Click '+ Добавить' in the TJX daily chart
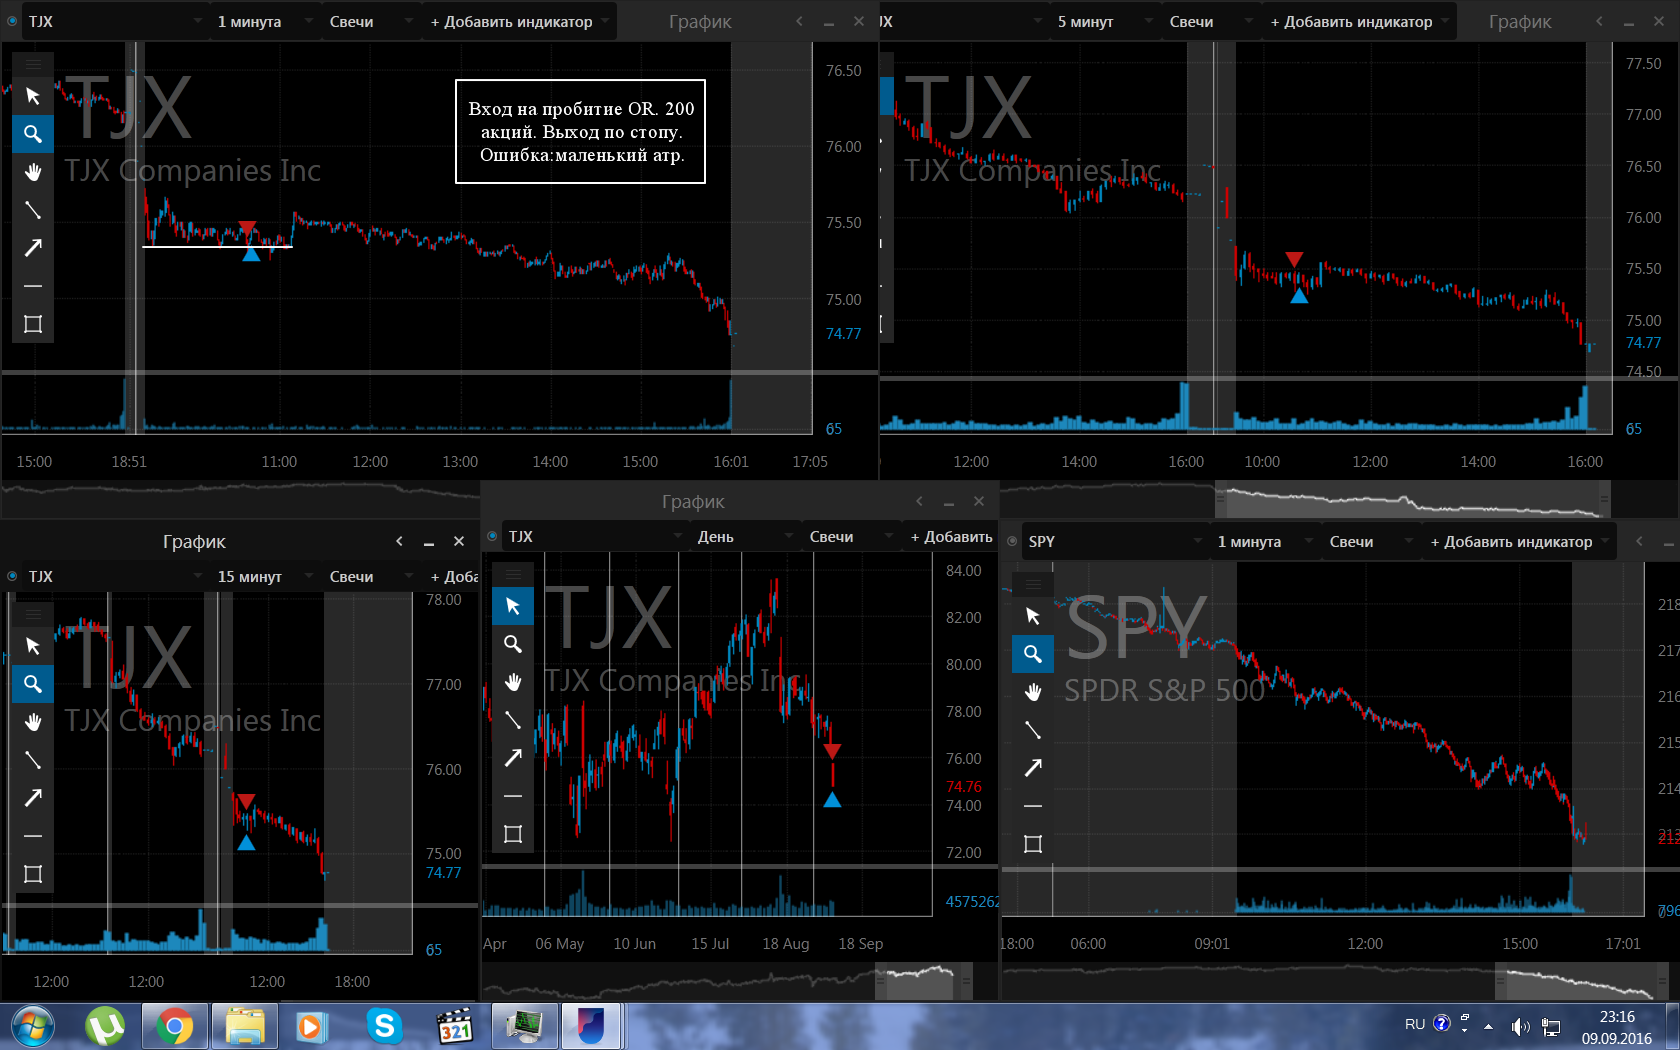This screenshot has height=1050, width=1680. click(951, 536)
